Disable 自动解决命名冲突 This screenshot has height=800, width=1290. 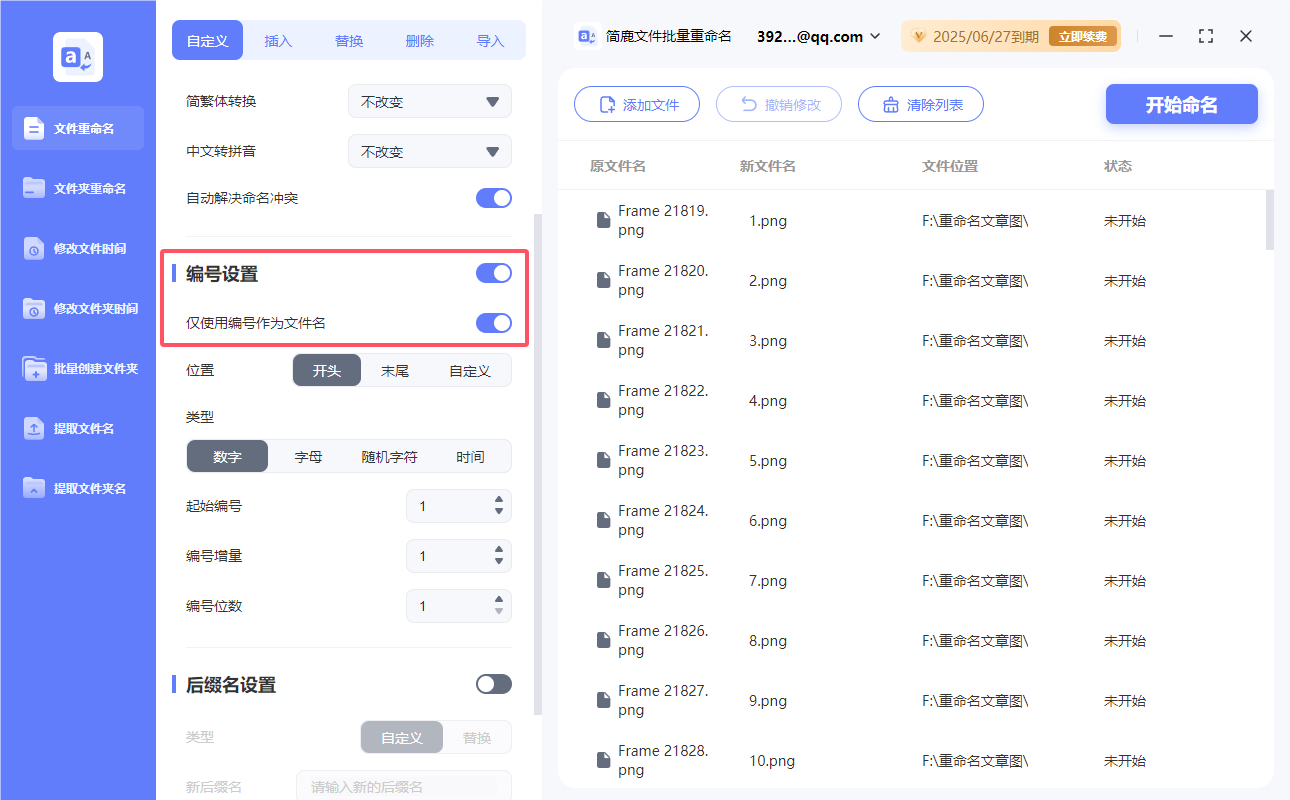(493, 198)
